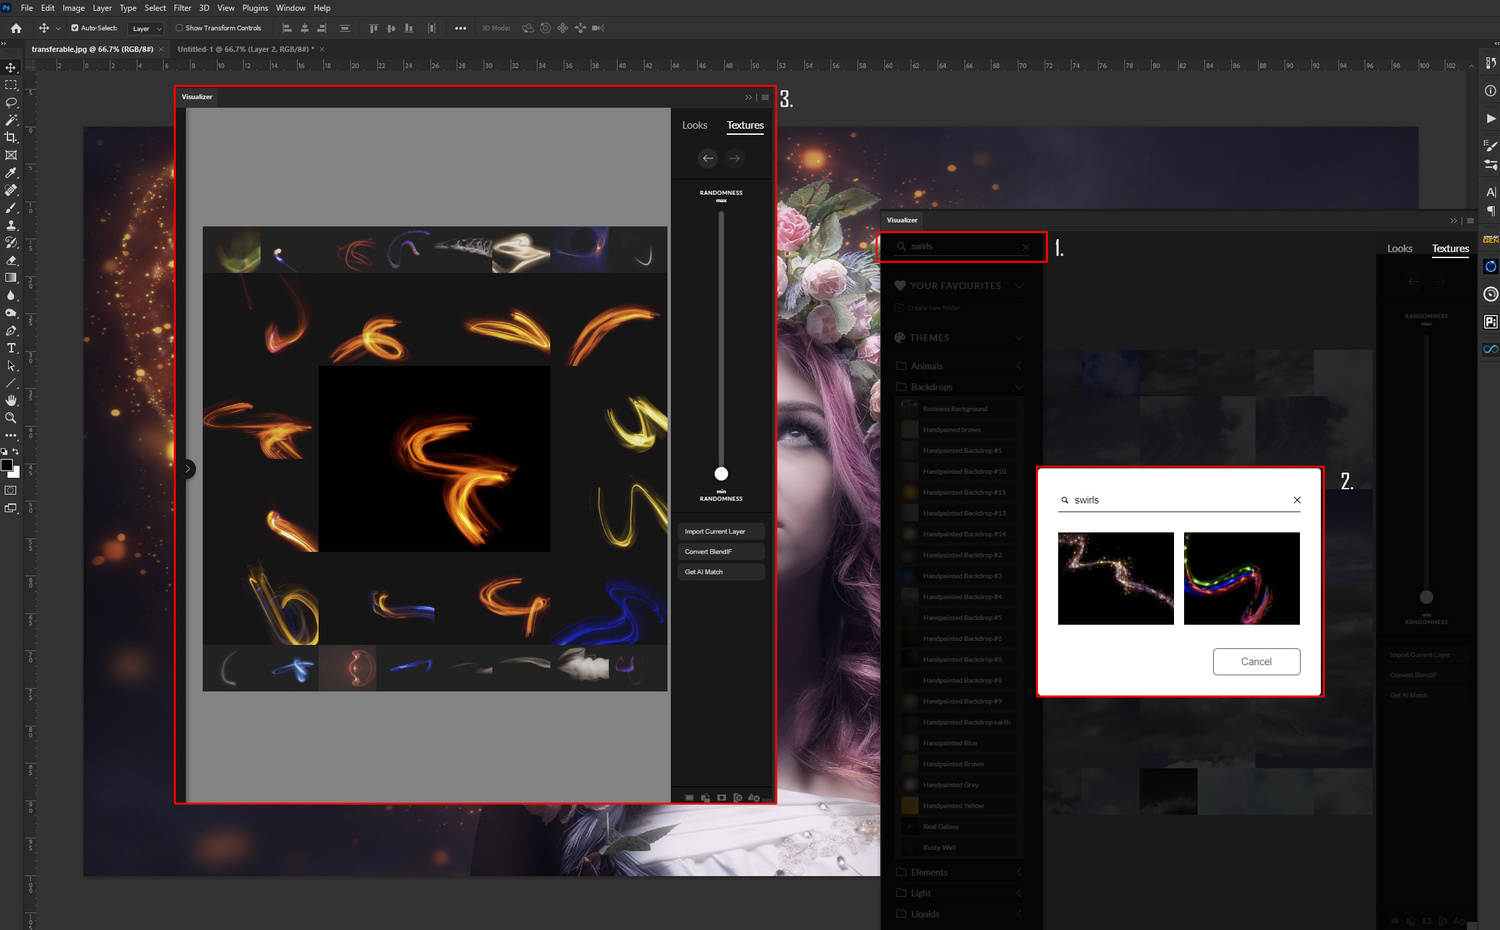Select the Brush tool
Image resolution: width=1500 pixels, height=930 pixels.
point(11,208)
